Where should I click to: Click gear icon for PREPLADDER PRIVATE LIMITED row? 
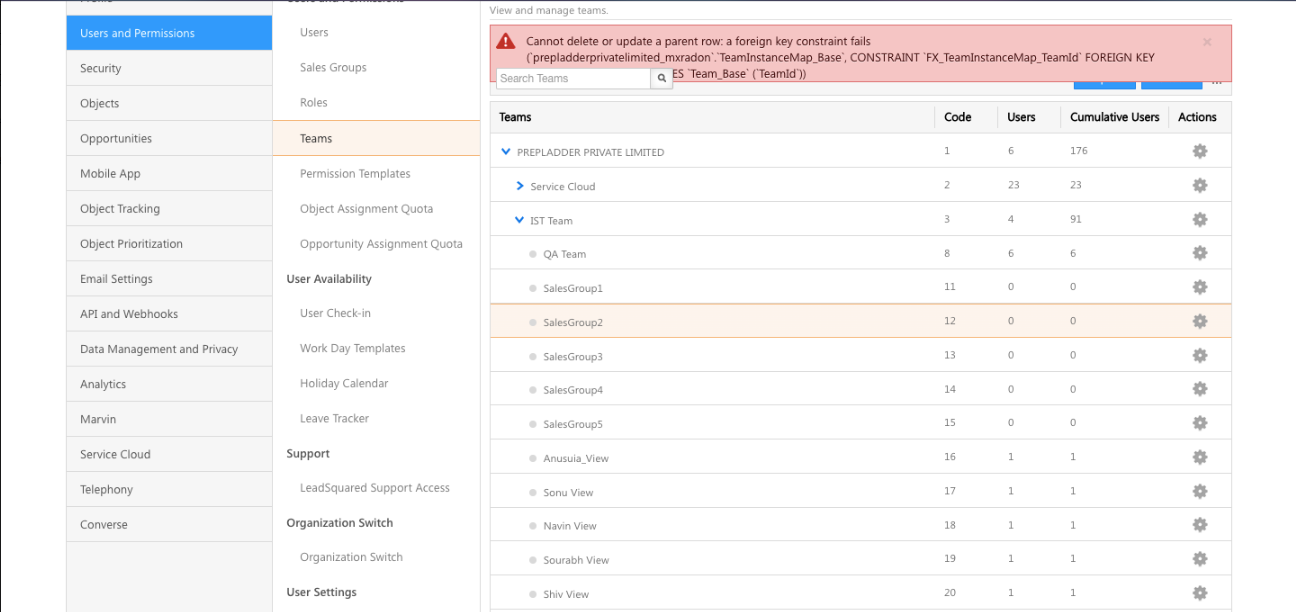1199,151
